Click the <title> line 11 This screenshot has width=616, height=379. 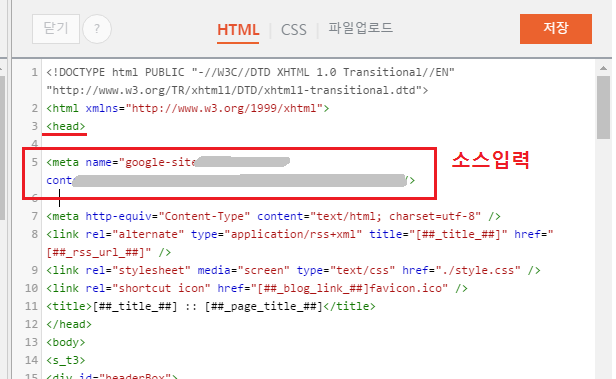(211, 306)
